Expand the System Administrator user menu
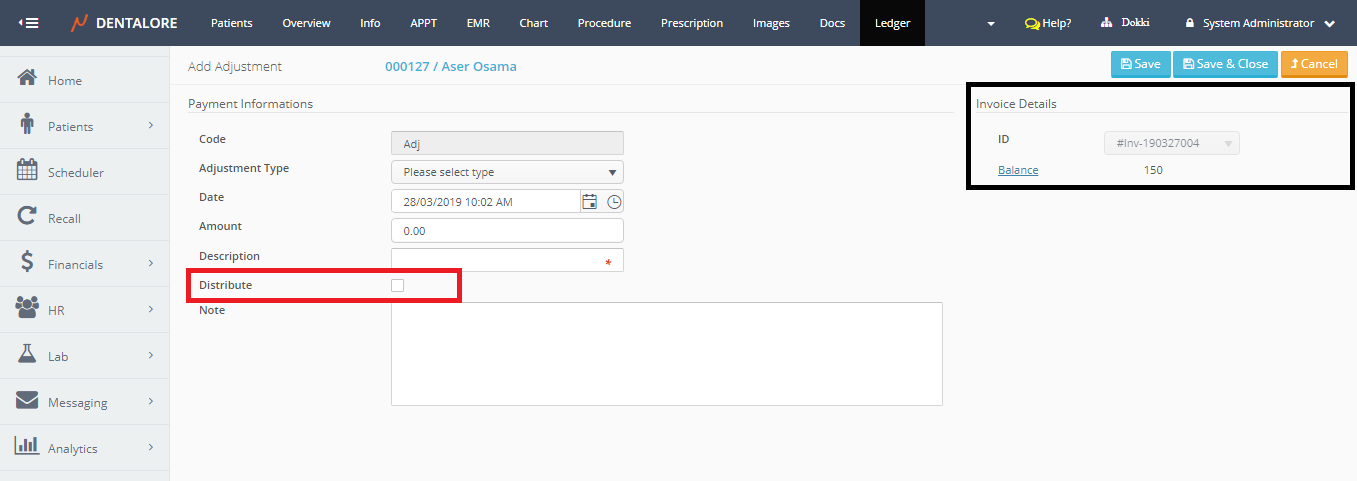This screenshot has height=481, width=1357. click(1260, 23)
